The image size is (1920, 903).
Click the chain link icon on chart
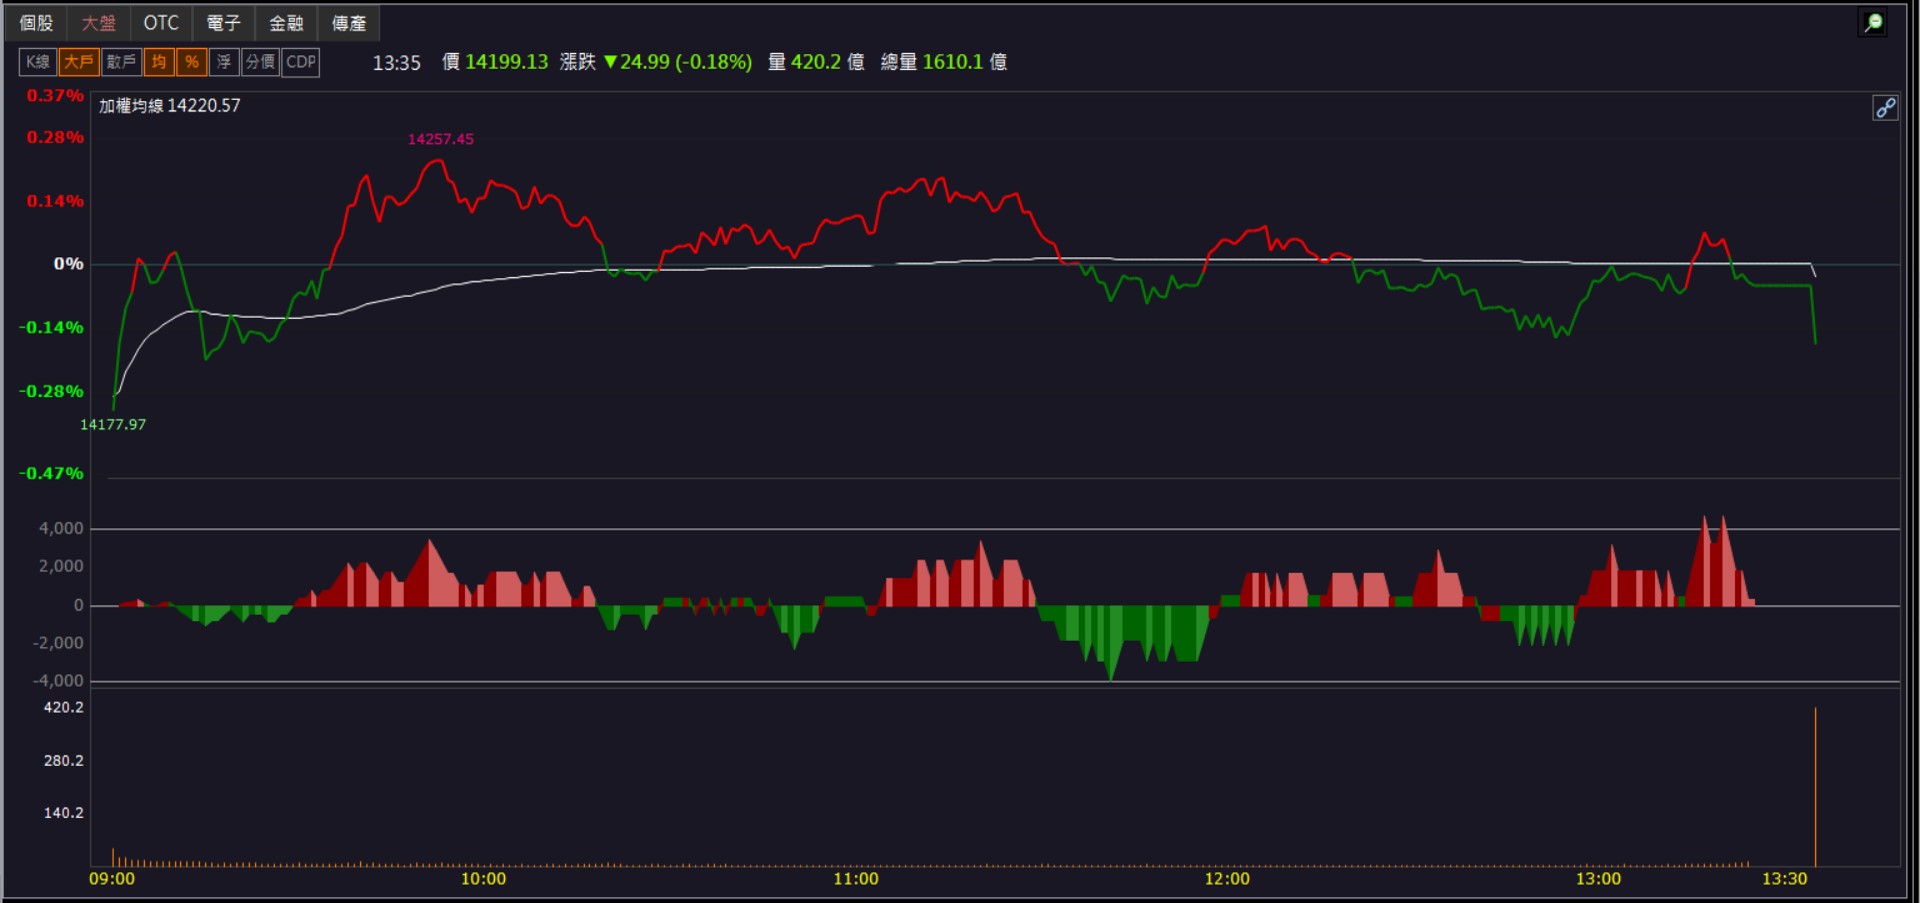pyautogui.click(x=1885, y=108)
